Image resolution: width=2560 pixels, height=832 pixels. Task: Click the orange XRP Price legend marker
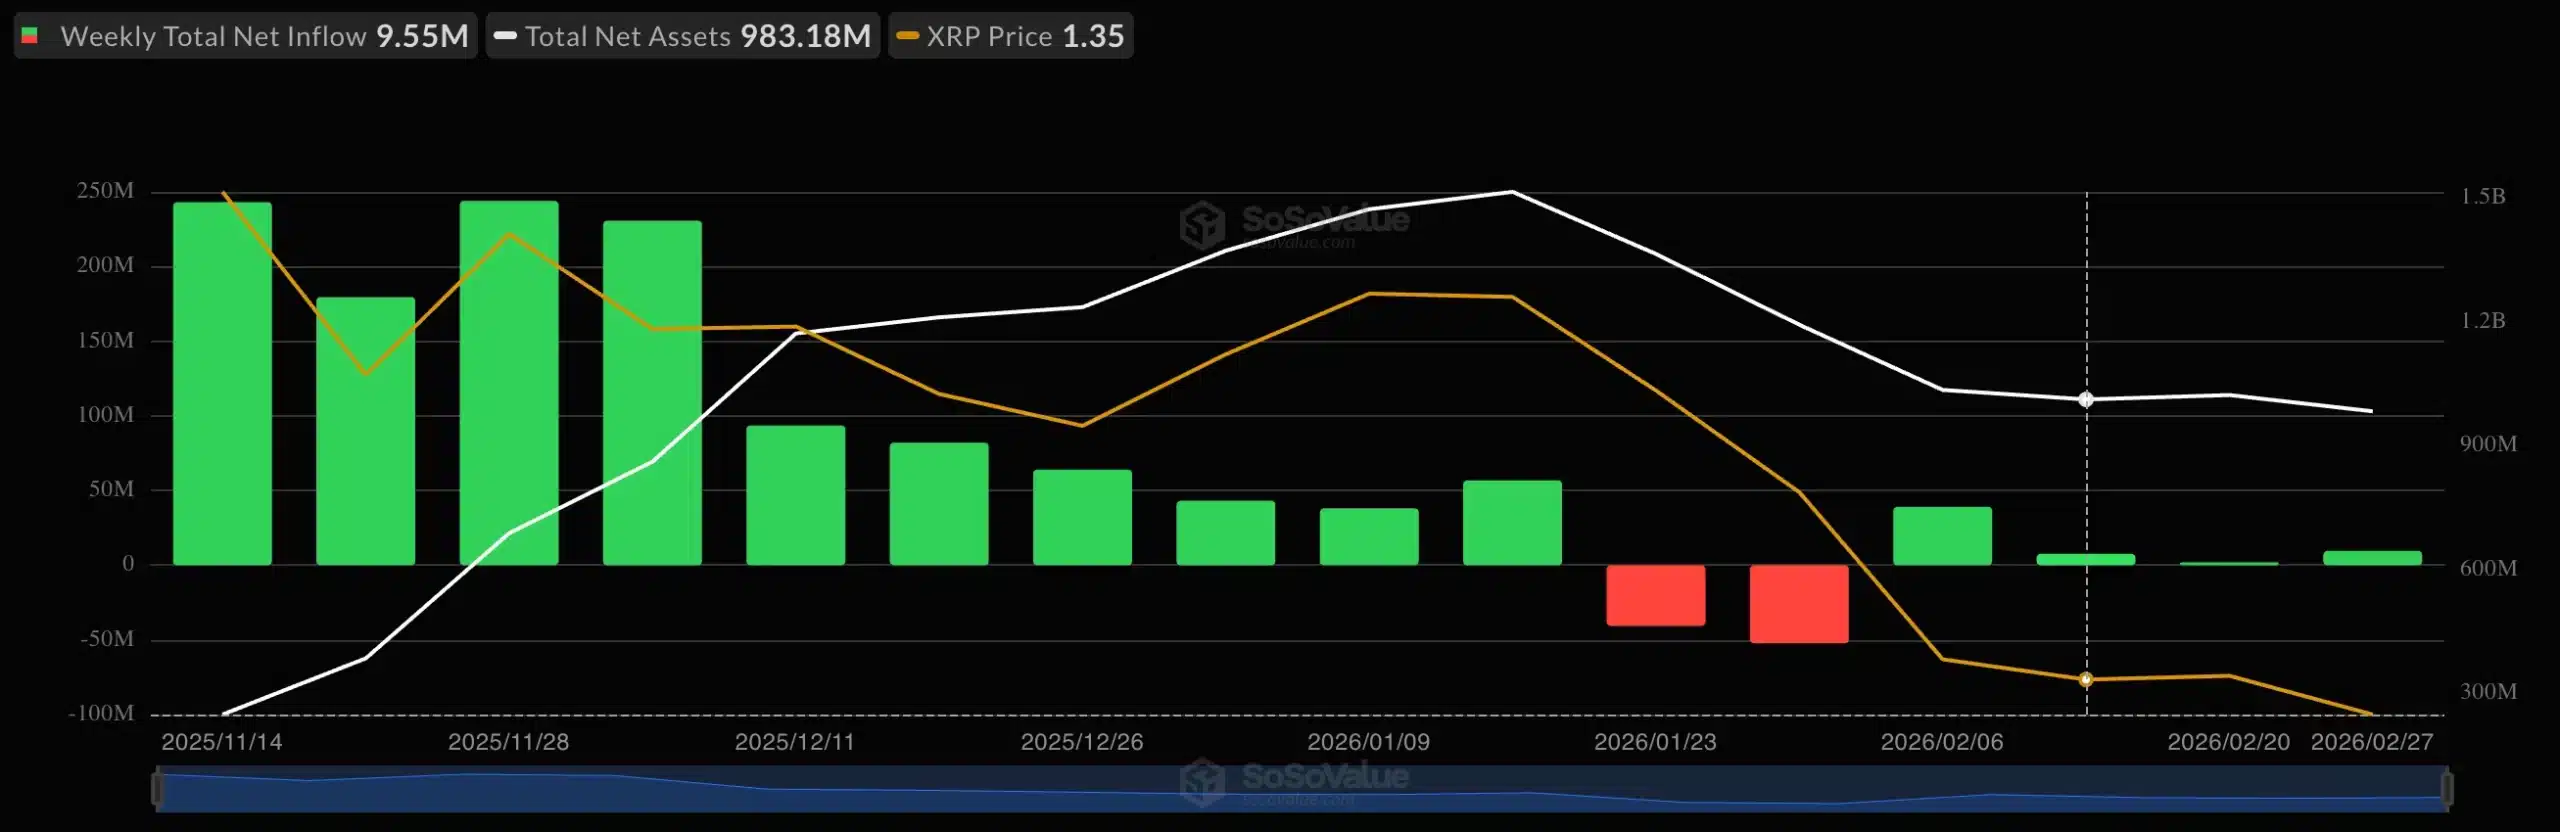pos(907,36)
